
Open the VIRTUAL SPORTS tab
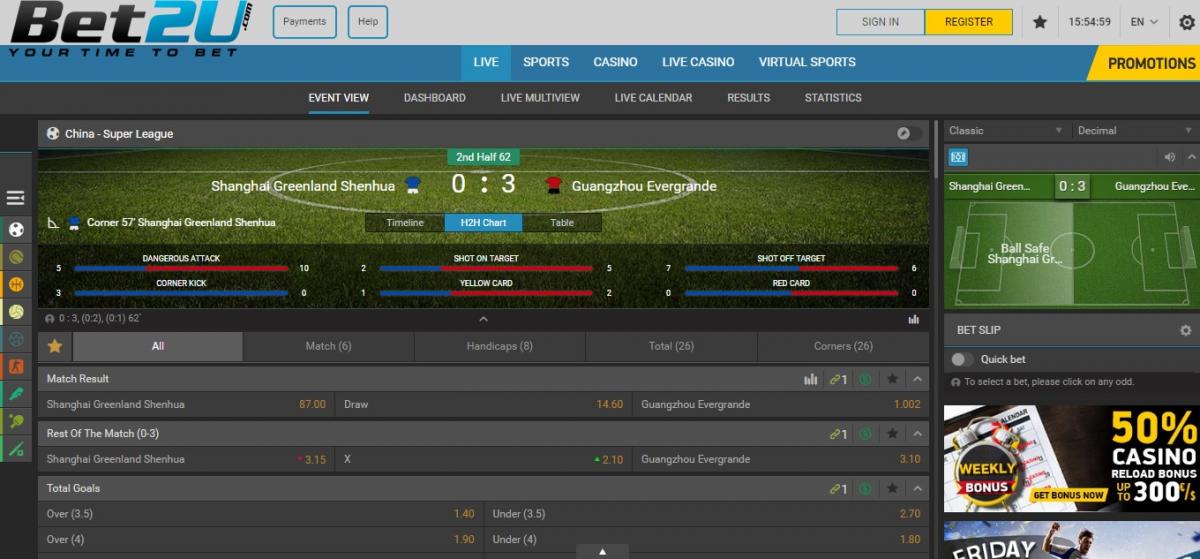click(807, 62)
